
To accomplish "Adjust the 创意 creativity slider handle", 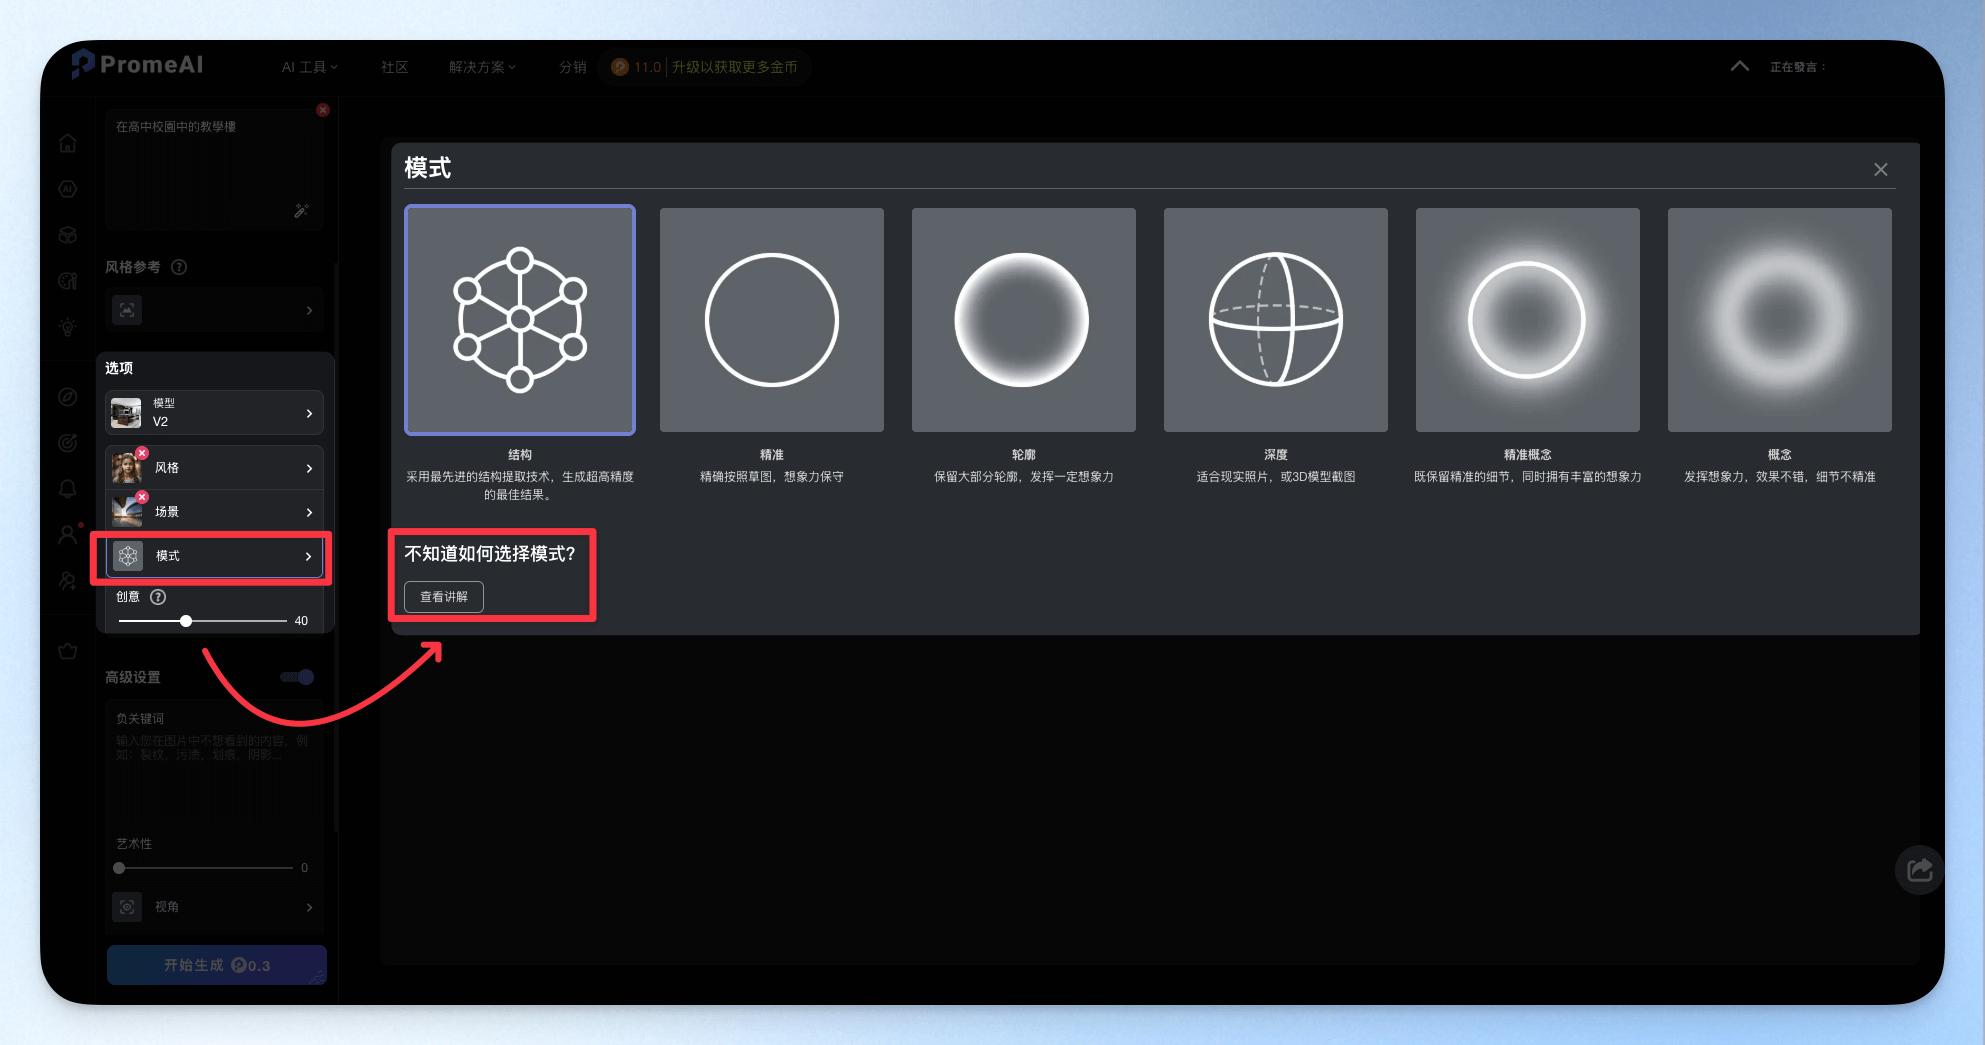I will click(186, 621).
